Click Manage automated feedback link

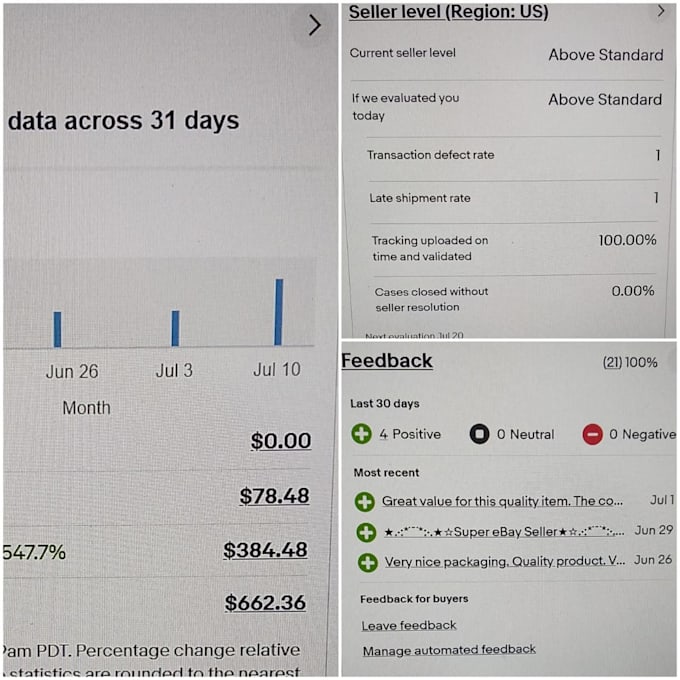[x=449, y=650]
